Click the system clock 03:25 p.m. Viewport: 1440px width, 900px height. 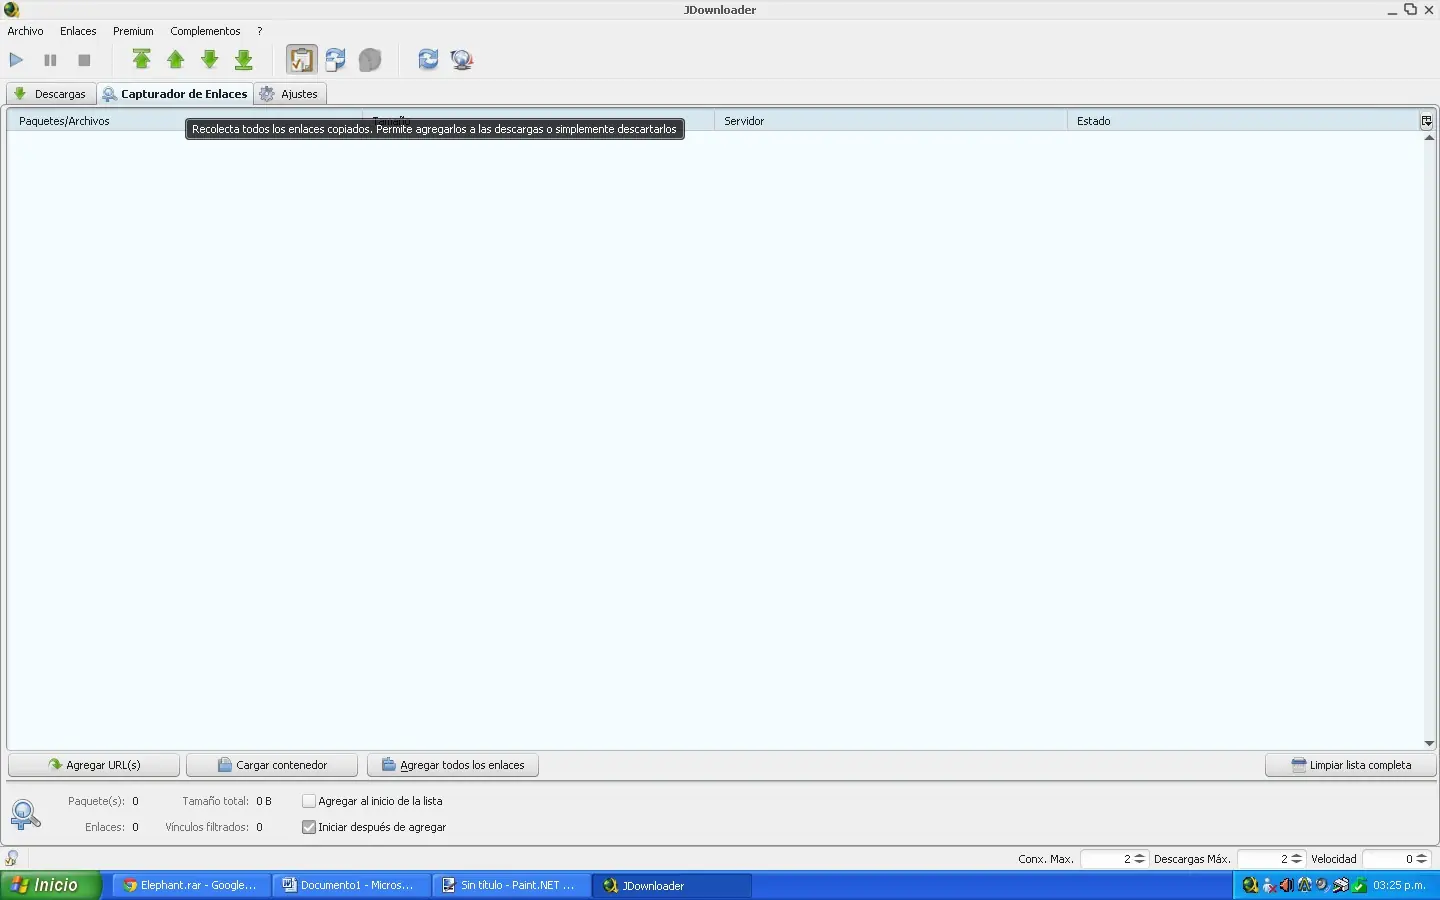coord(1400,885)
